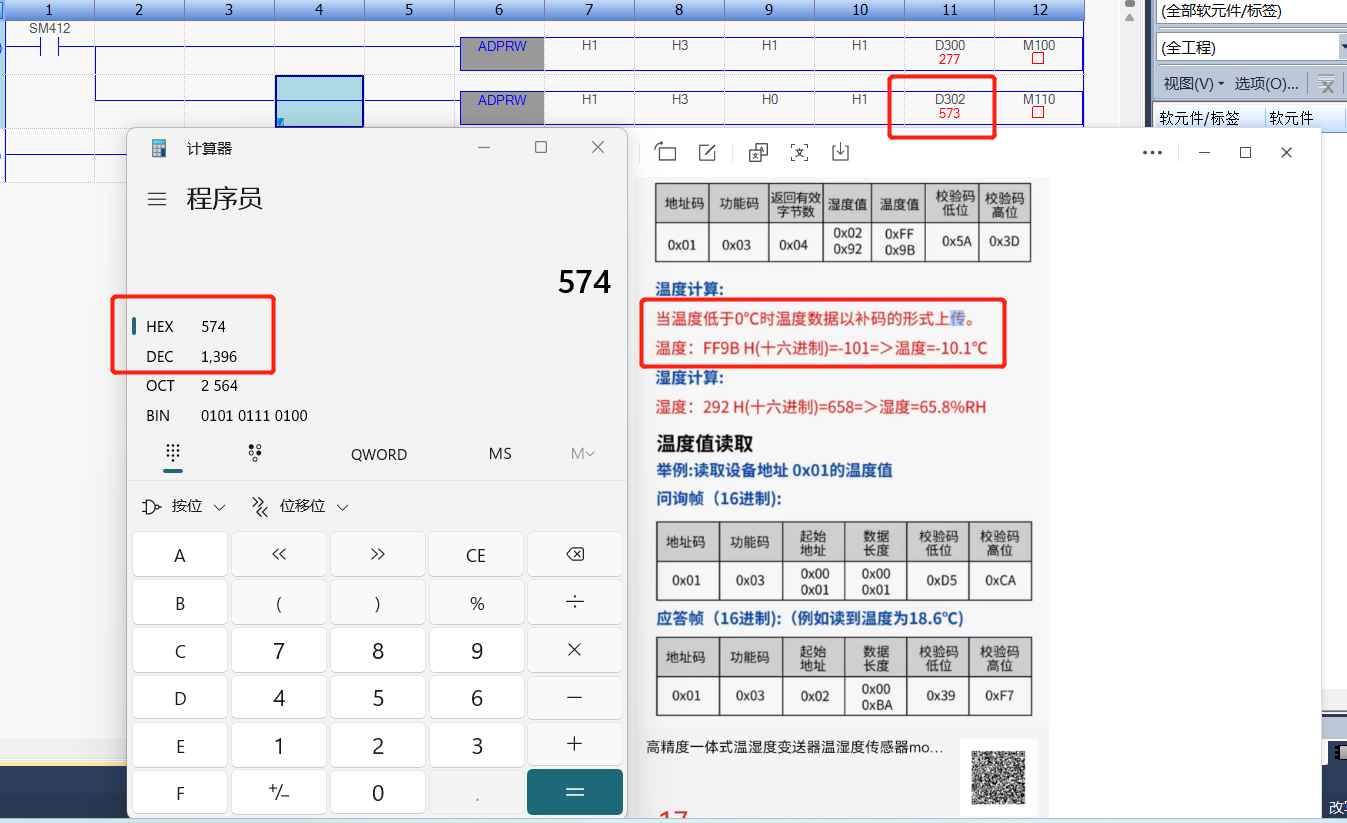The image size is (1347, 823).
Task: Click the edit image pencil icon
Action: [x=707, y=152]
